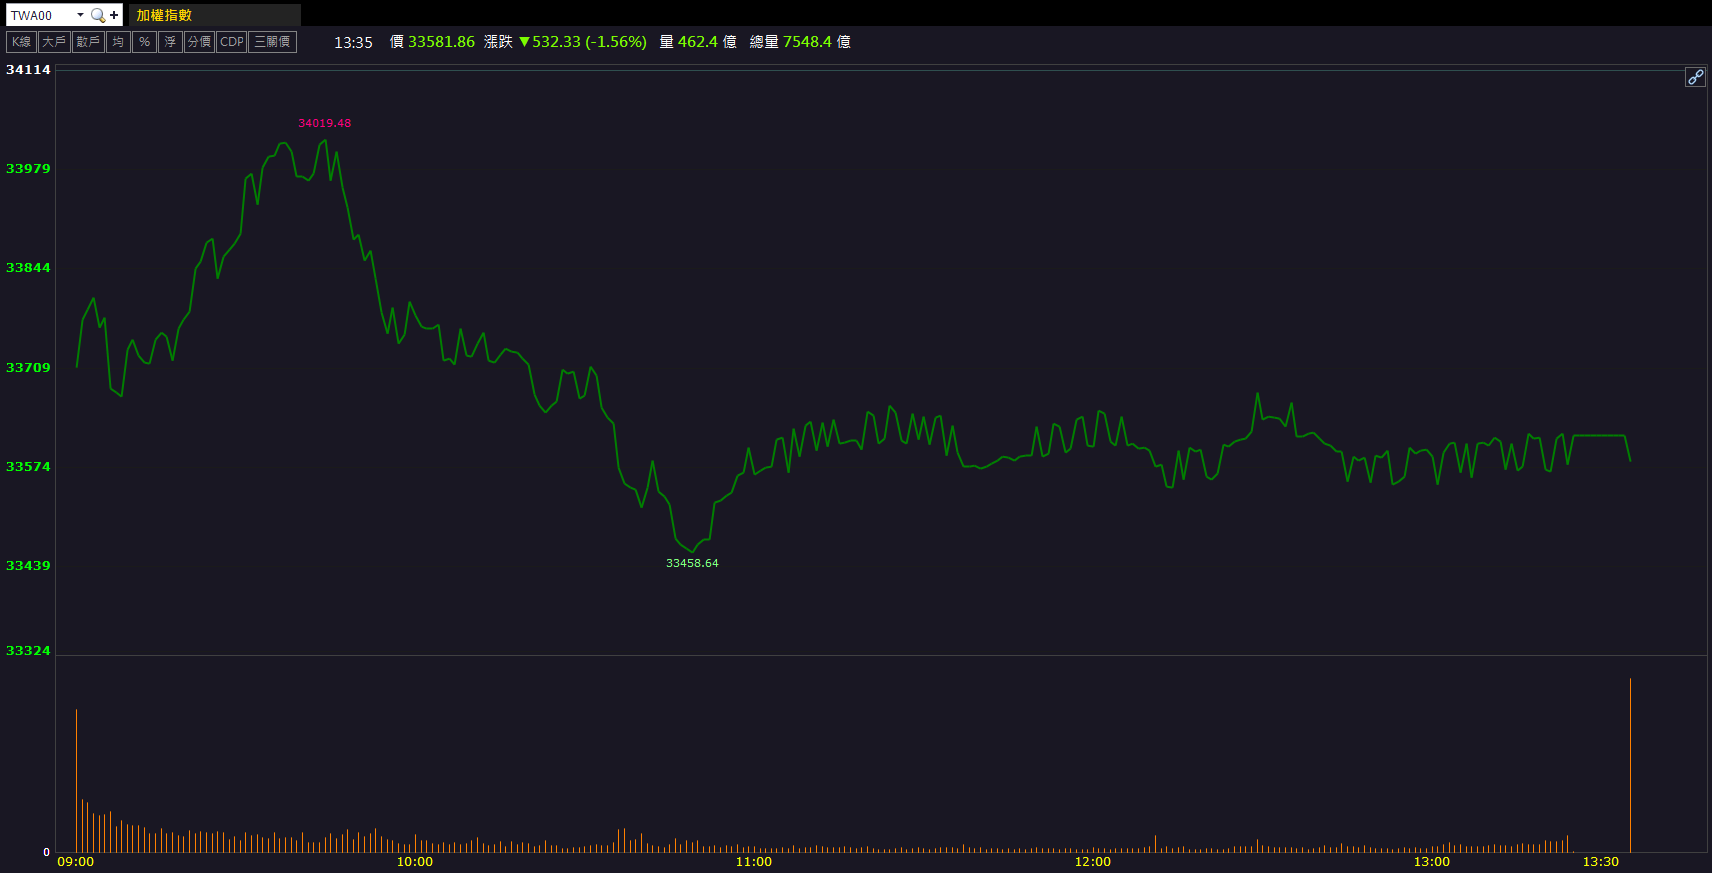Show the 散戶 retail-trader overlay
The width and height of the screenshot is (1712, 873).
[x=88, y=42]
